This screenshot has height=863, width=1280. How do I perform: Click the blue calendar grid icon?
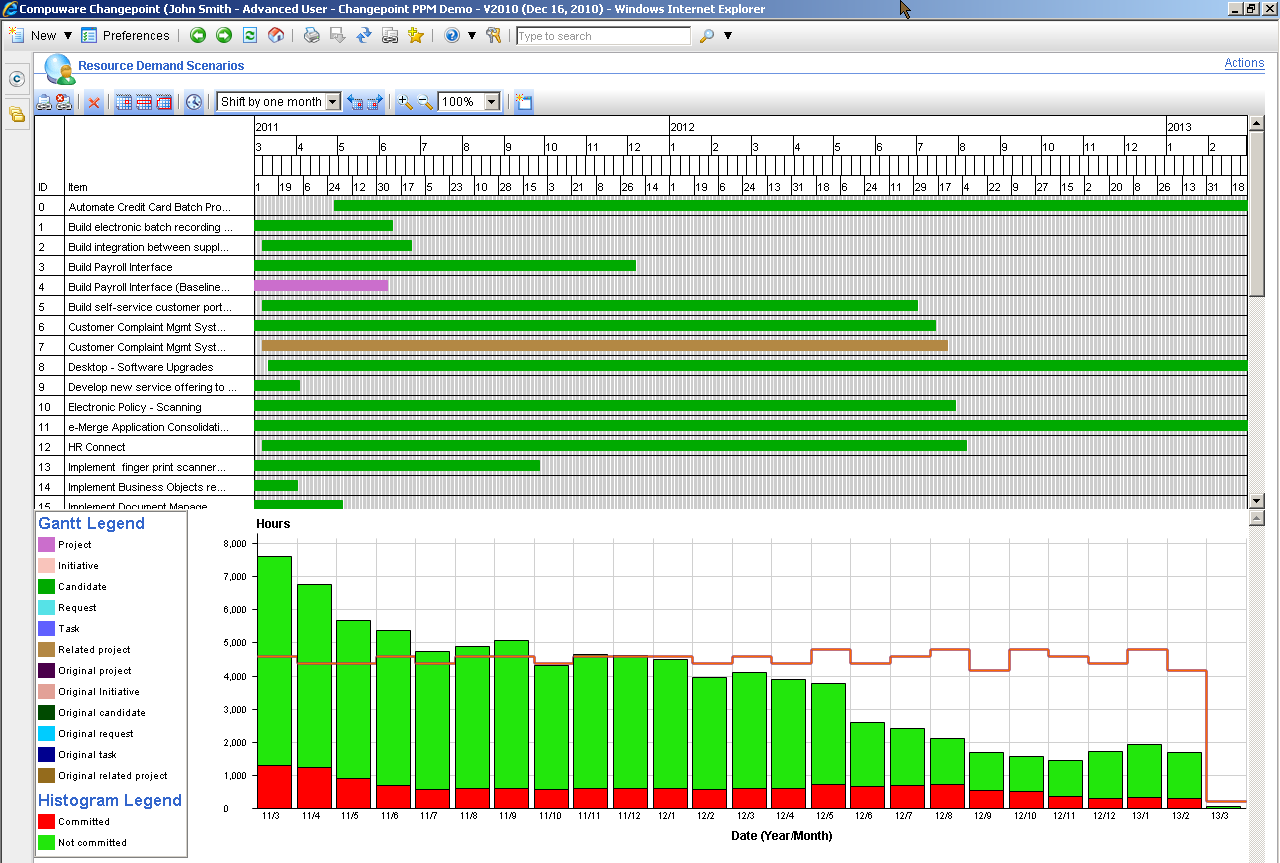click(124, 102)
